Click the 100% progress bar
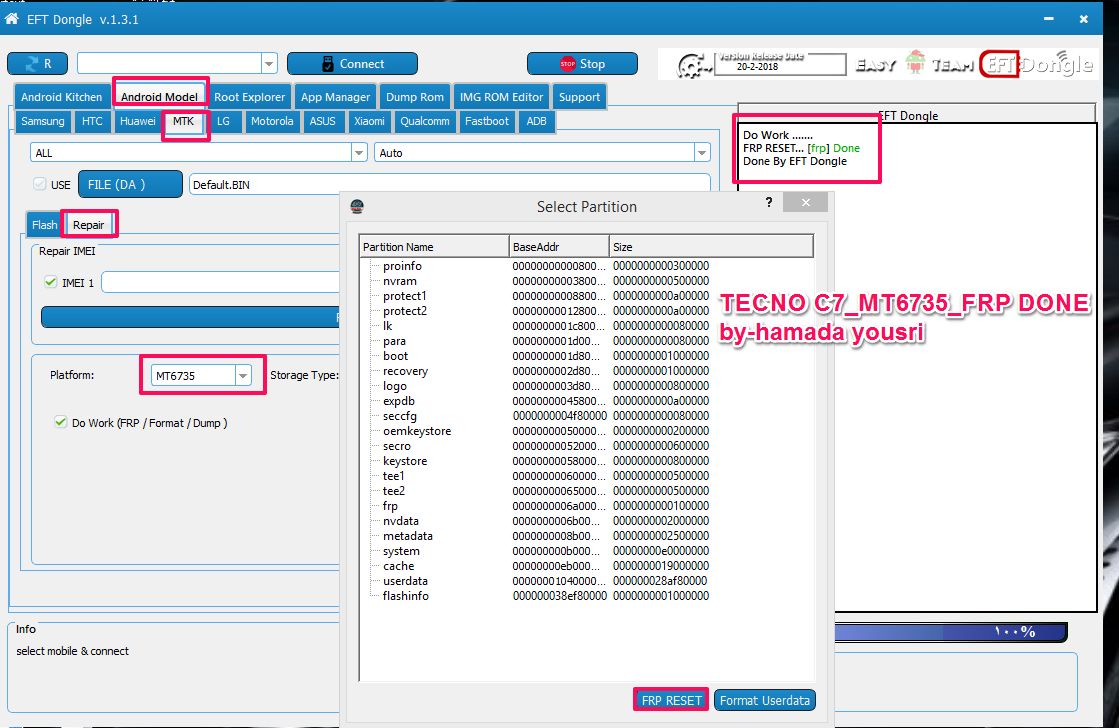The image size is (1119, 728). (951, 632)
